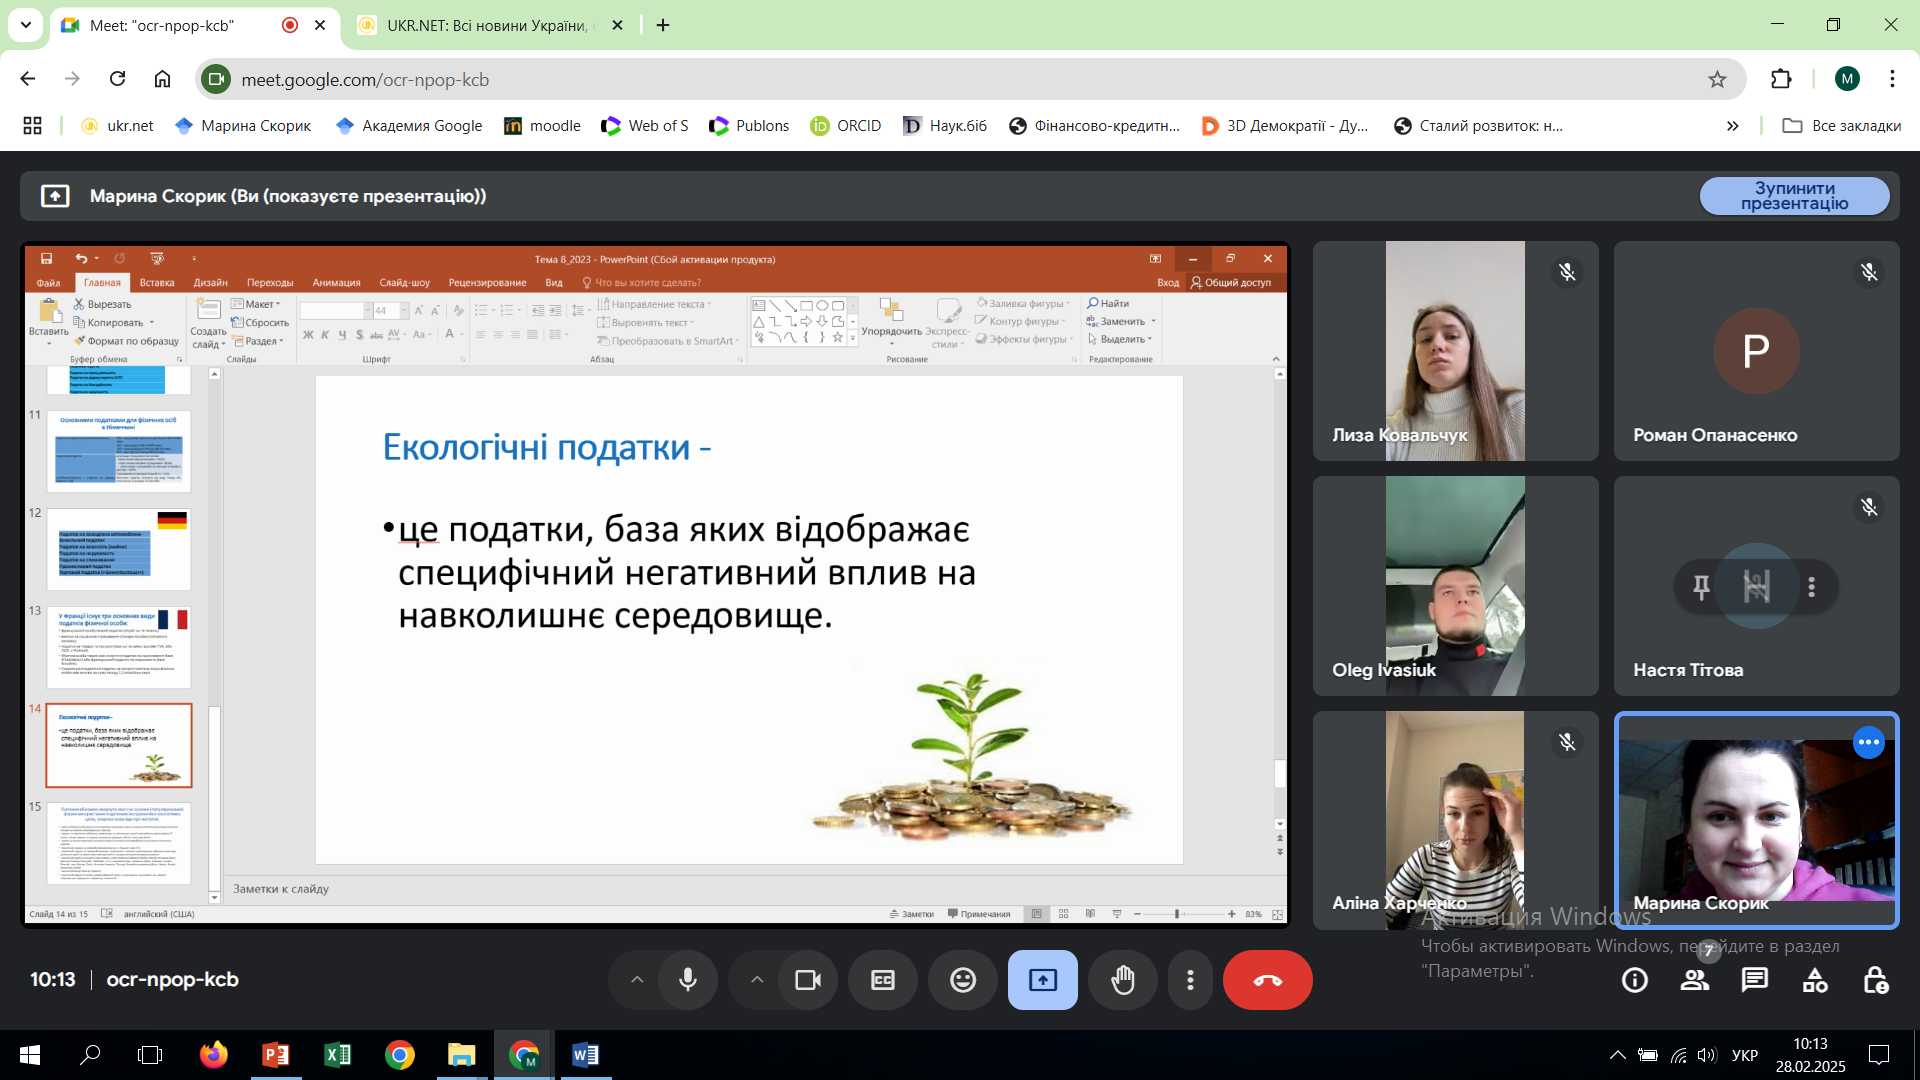Expand audio settings arrow beside microphone
This screenshot has height=1080, width=1920.
coord(637,980)
